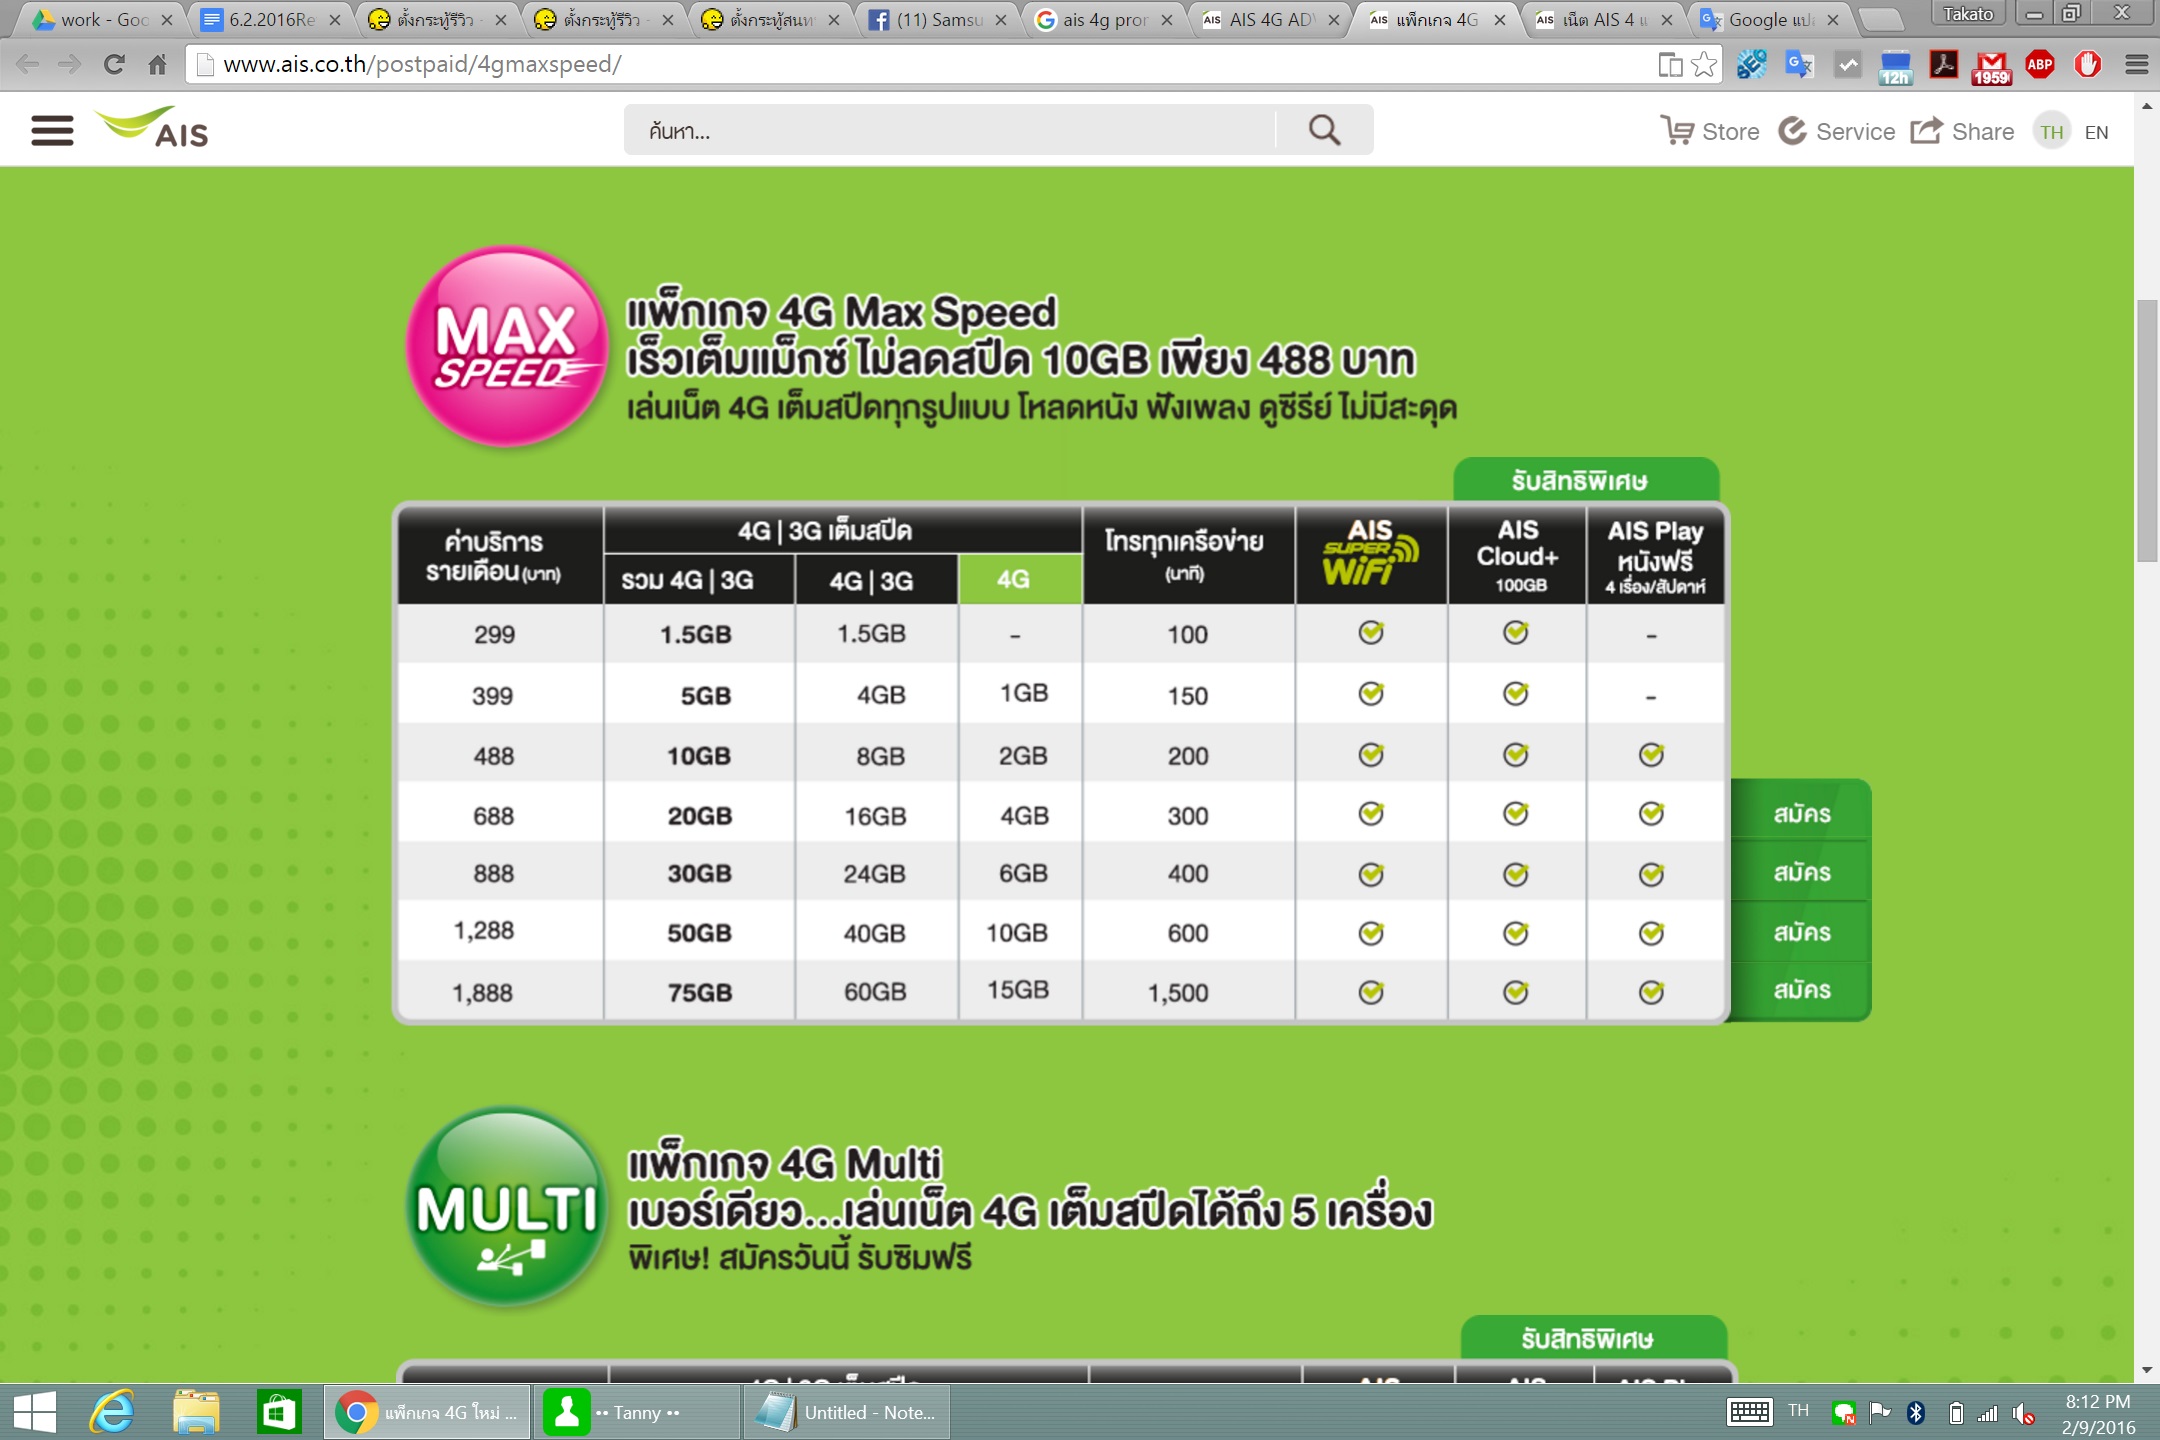Click the AIS Super WiFi header logo
2160x1440 pixels.
[x=1370, y=553]
